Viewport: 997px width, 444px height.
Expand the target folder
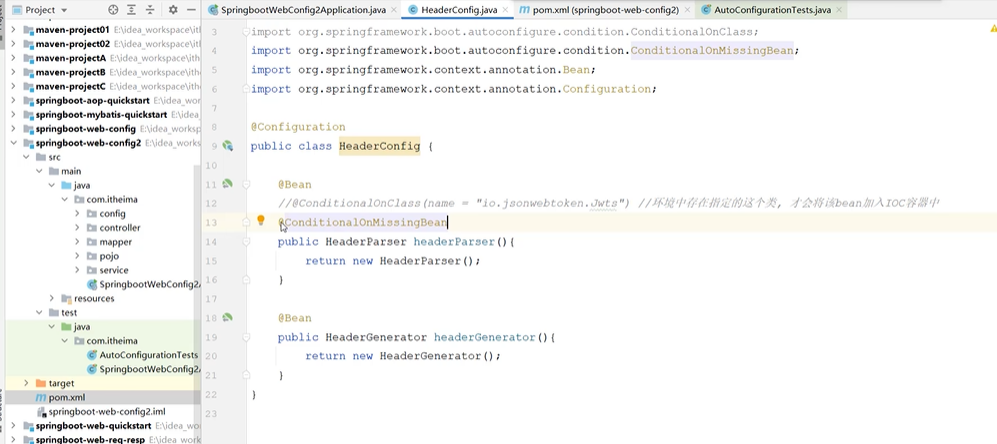26,383
